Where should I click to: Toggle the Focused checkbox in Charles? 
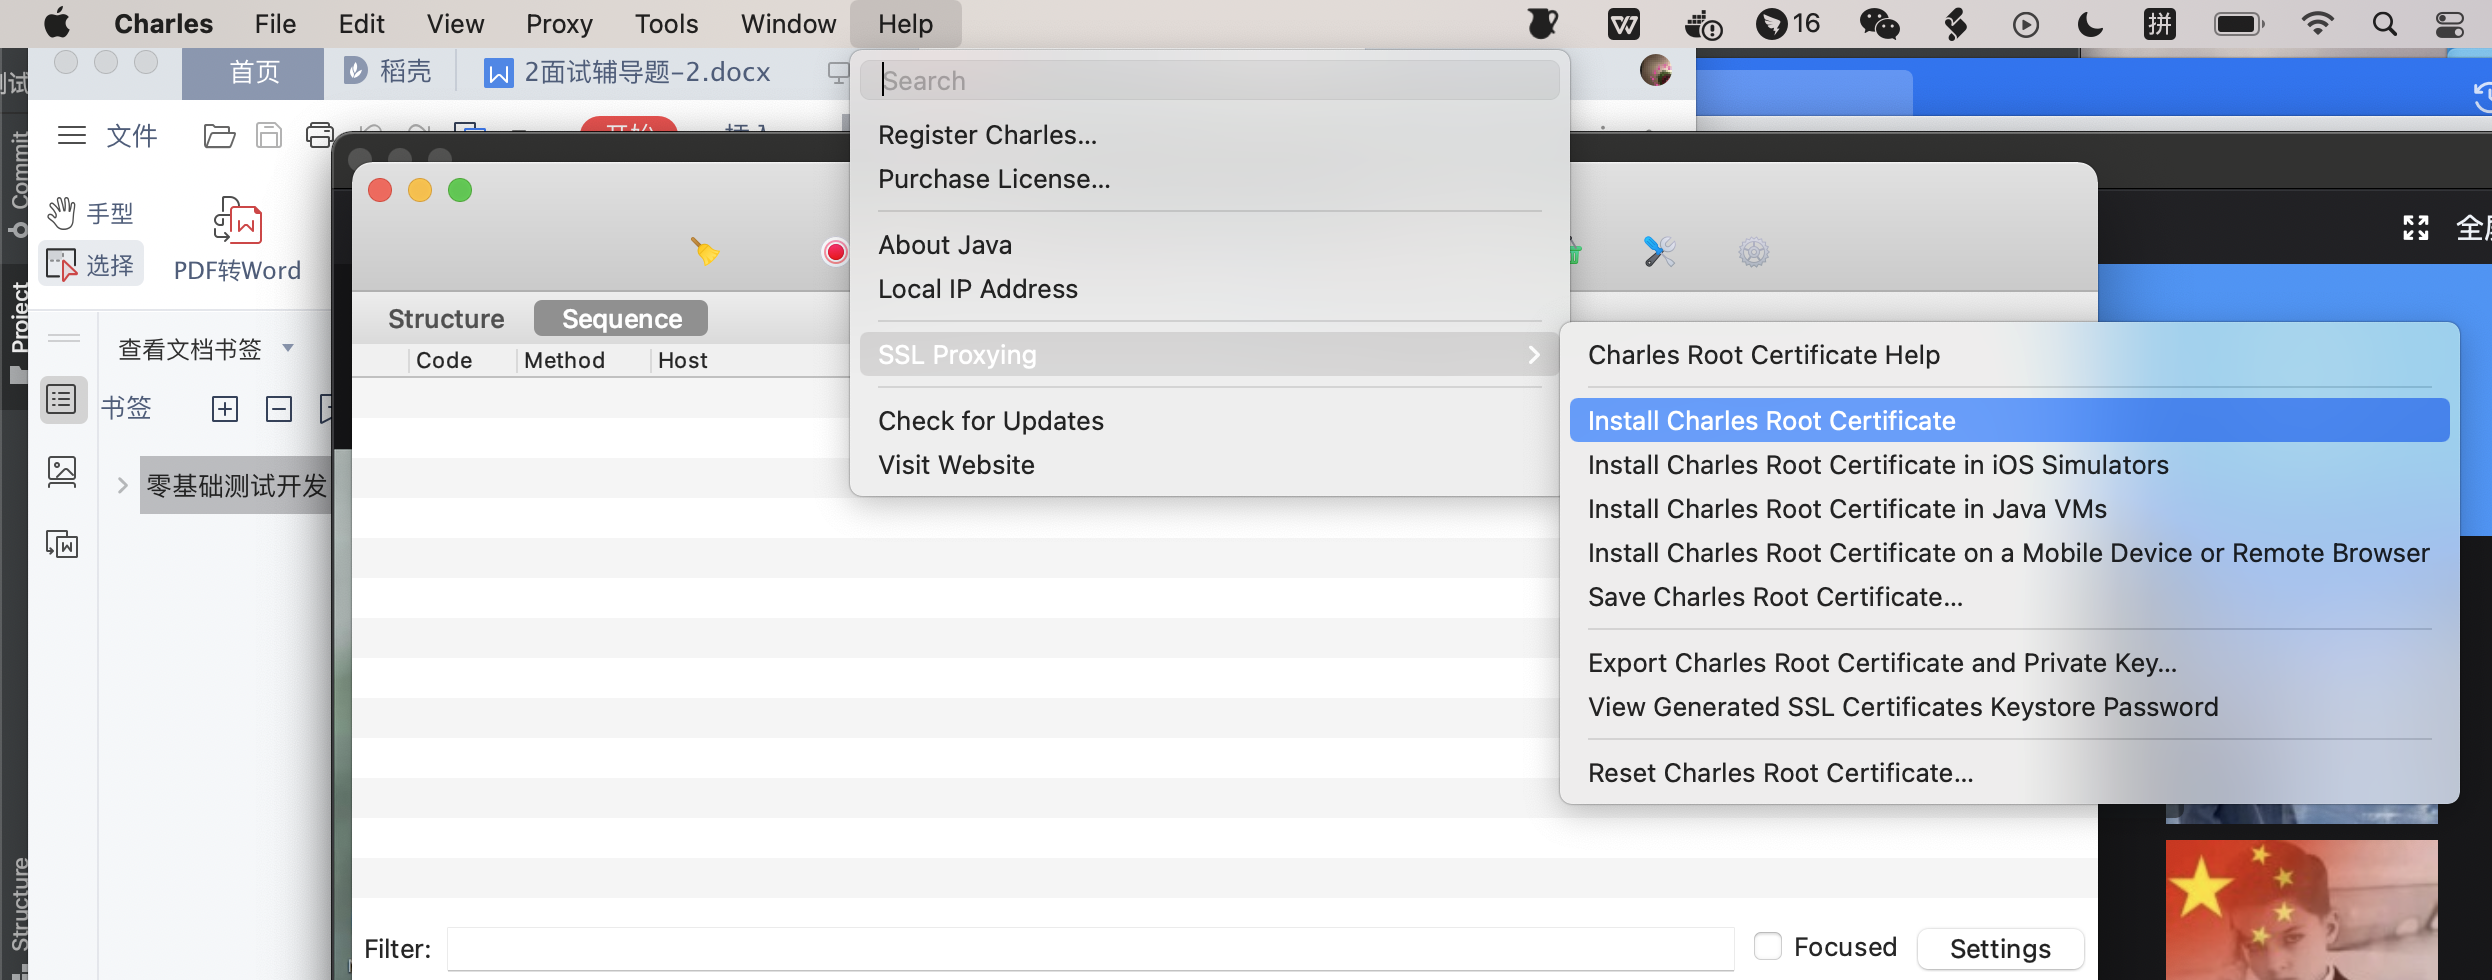coord(1768,946)
